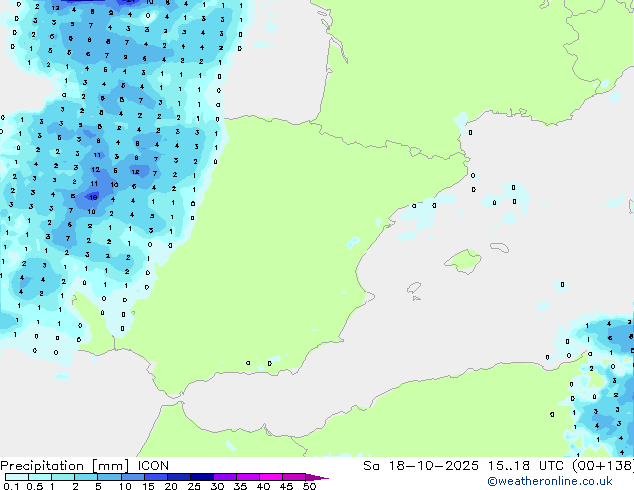Screen dimensions: 634x490
Task: Select the legend swatch between 5 and 10
Action: pyautogui.click(x=109, y=477)
